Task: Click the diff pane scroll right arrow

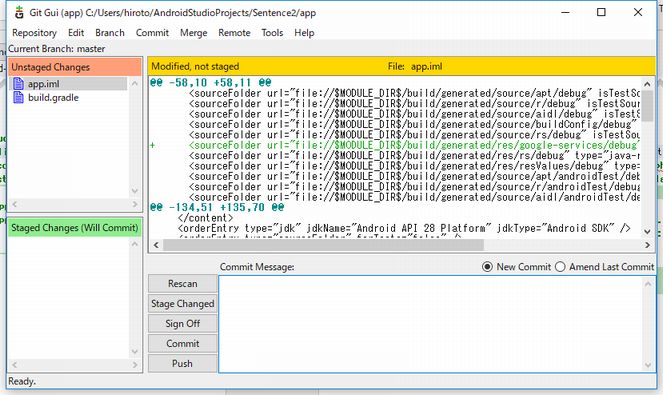Action: click(x=647, y=245)
